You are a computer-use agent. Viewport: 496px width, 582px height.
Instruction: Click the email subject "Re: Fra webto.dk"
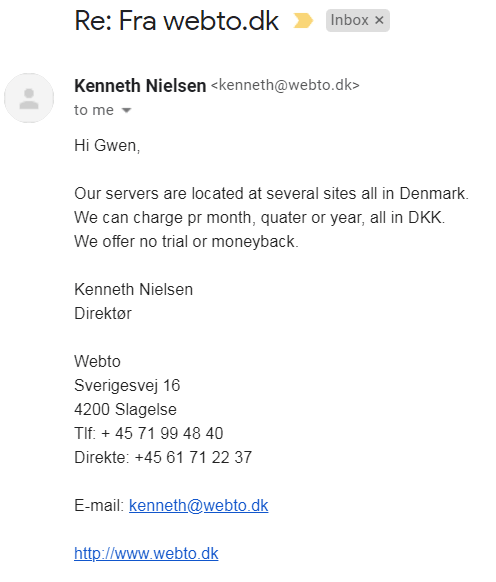coord(176,21)
